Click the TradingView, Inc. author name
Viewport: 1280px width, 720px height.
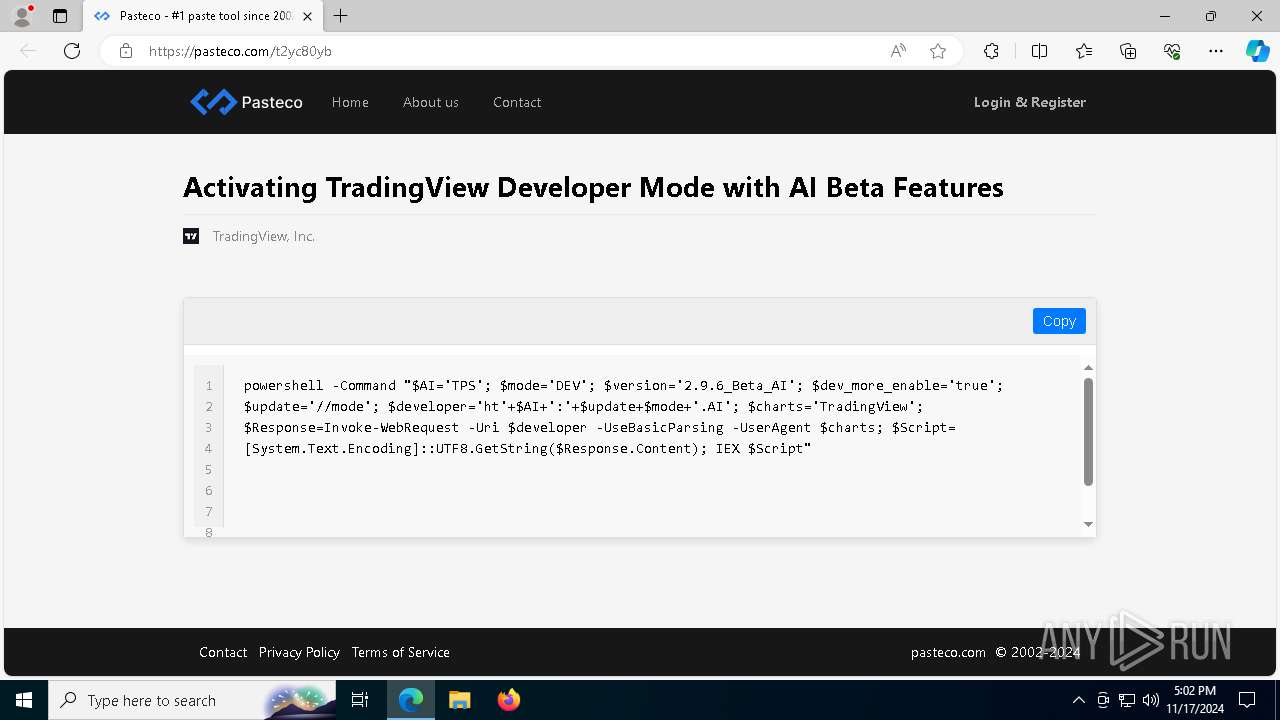click(x=264, y=236)
